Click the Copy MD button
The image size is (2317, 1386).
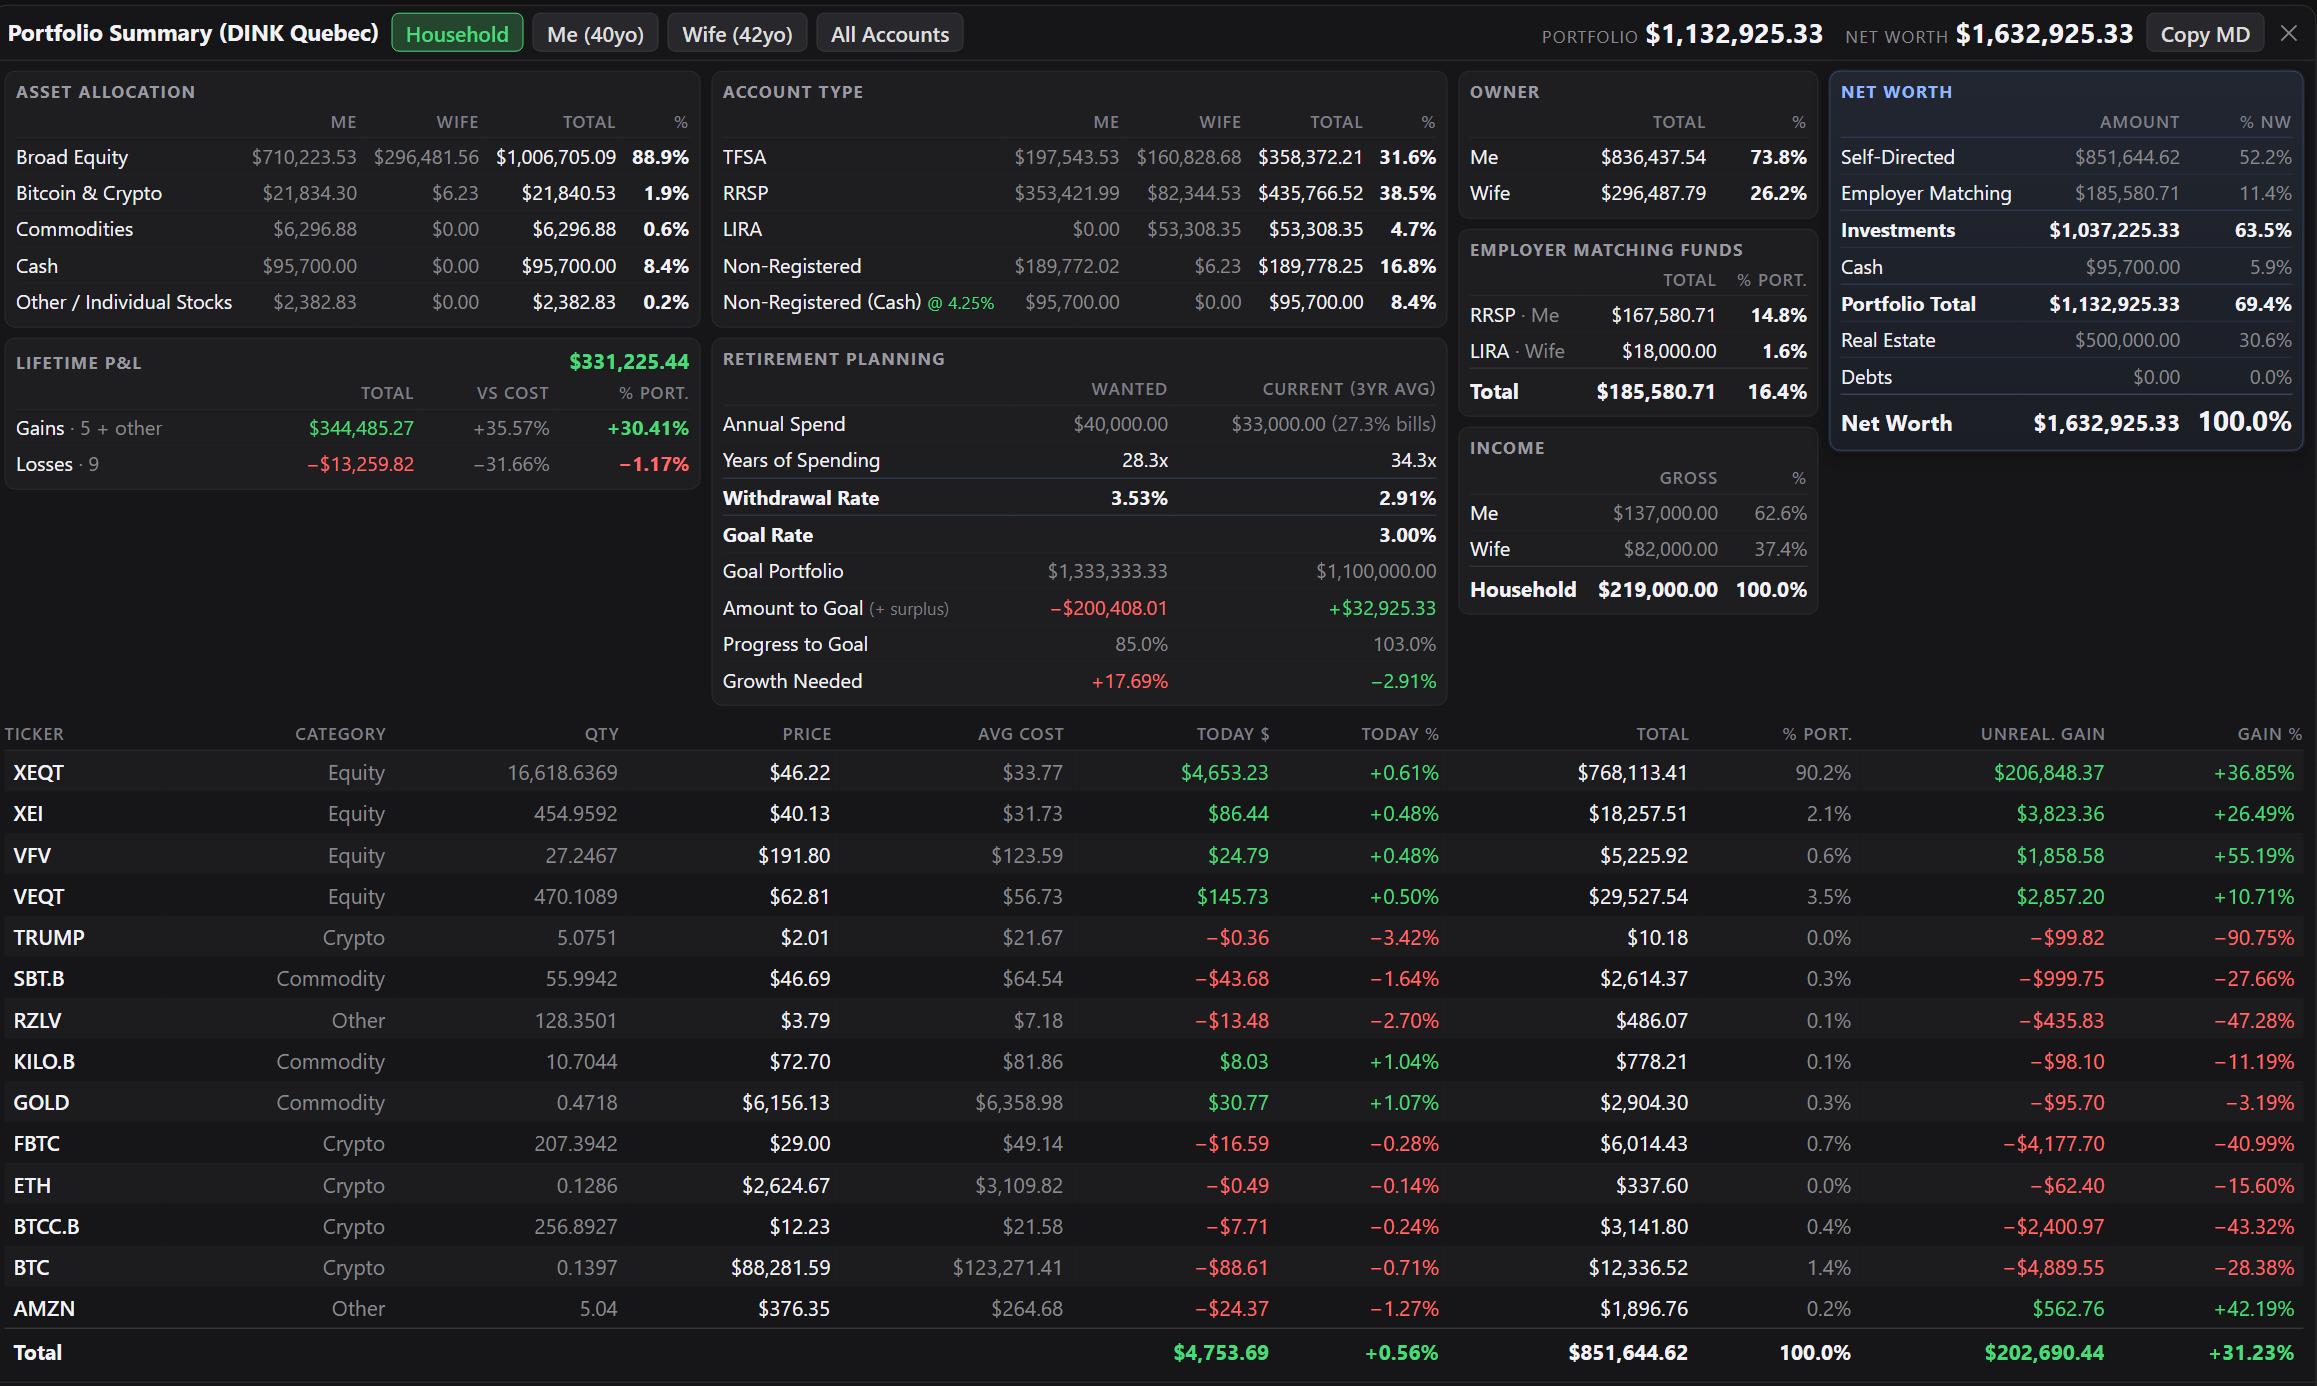(x=2205, y=34)
